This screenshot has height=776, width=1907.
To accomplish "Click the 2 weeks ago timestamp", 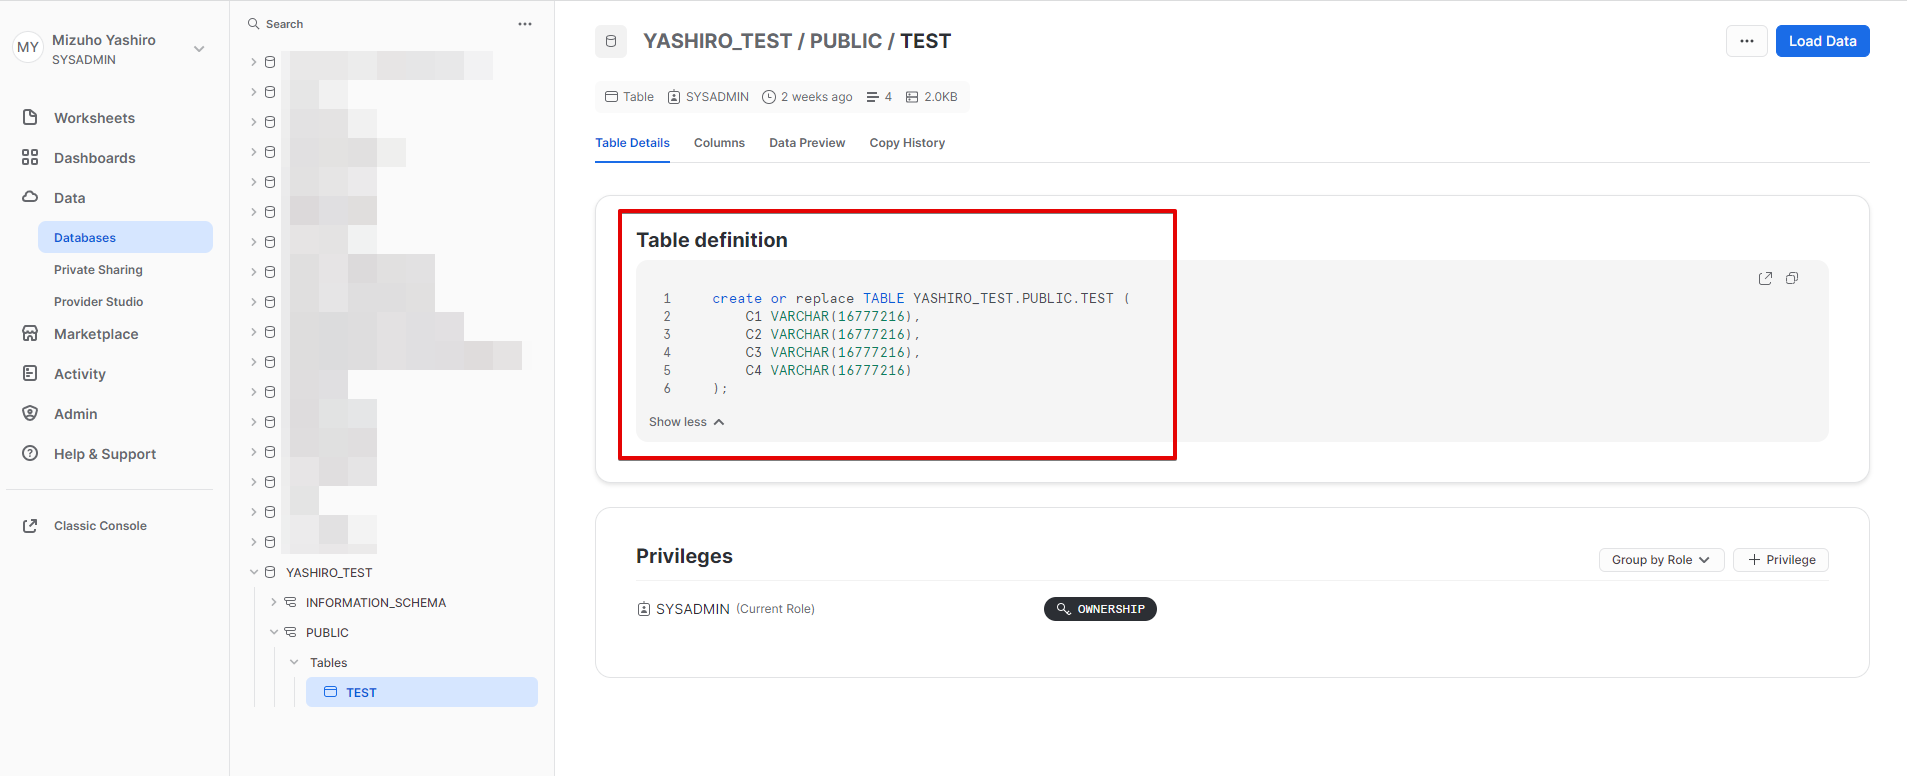I will [x=807, y=97].
